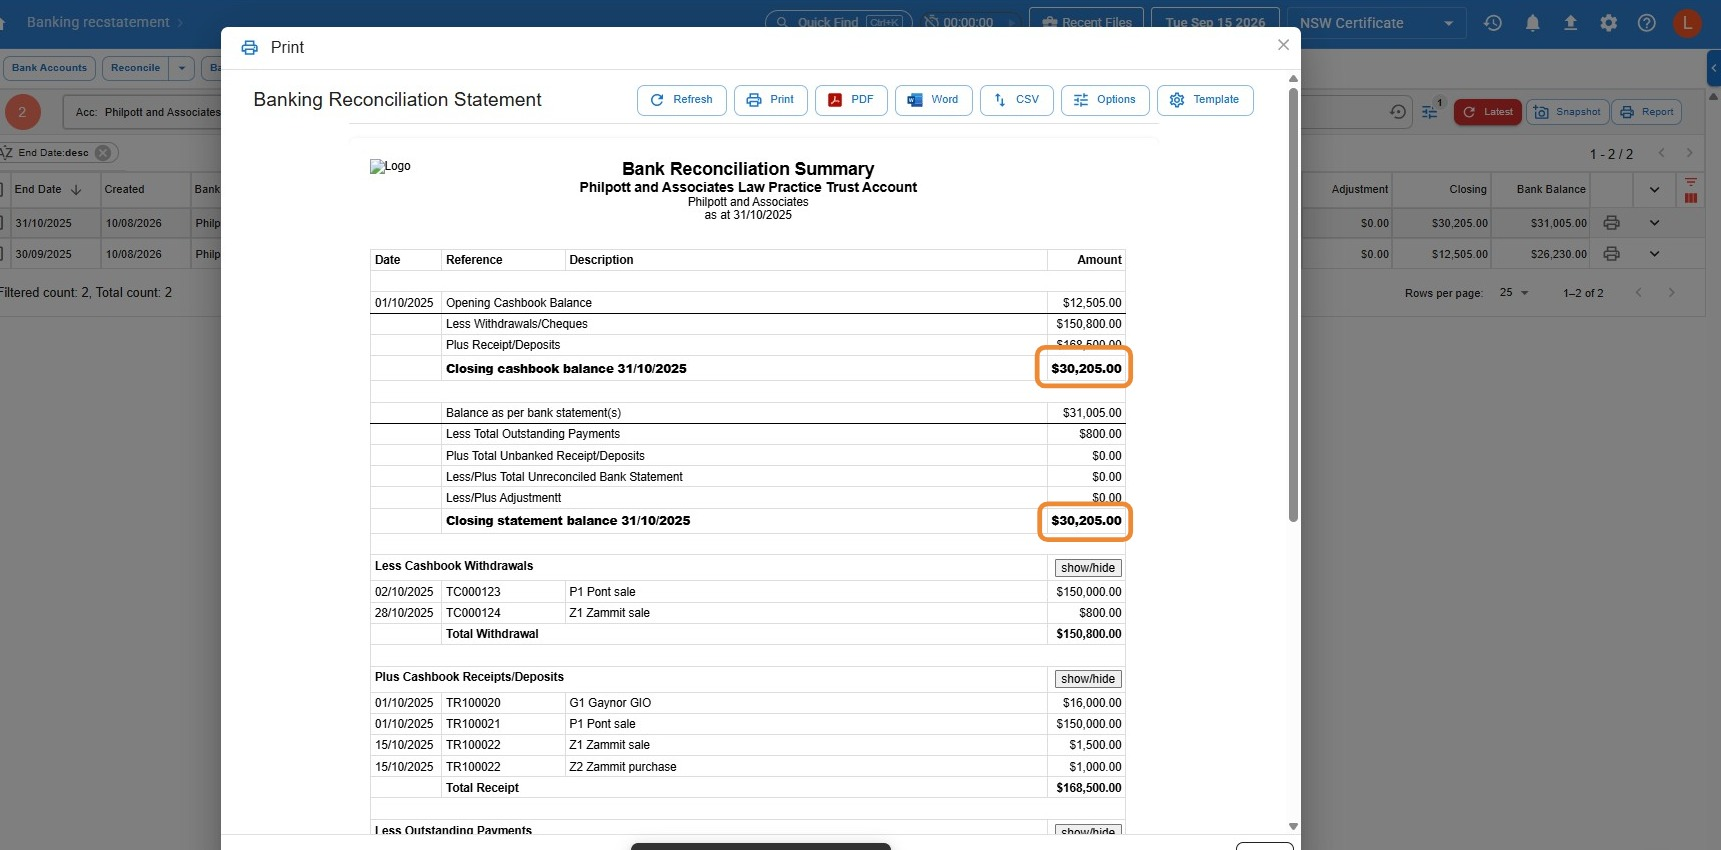
Task: Toggle show/hide for Less Cashbook Withdrawals
Action: [1088, 568]
